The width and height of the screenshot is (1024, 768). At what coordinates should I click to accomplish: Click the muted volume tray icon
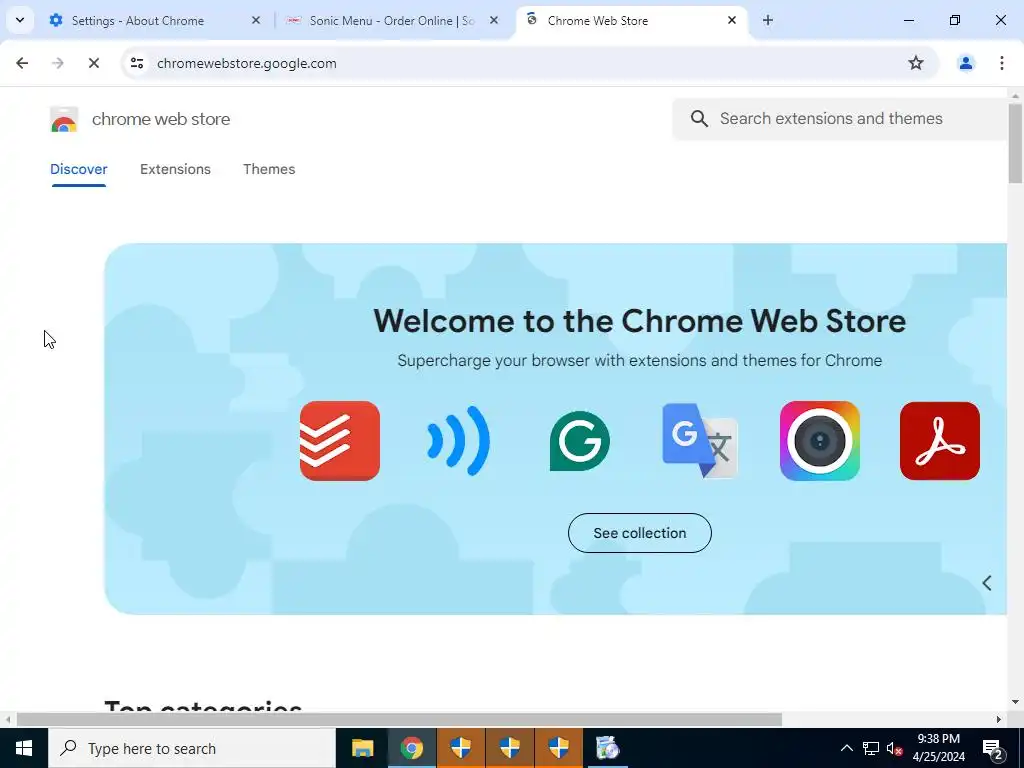coord(894,748)
